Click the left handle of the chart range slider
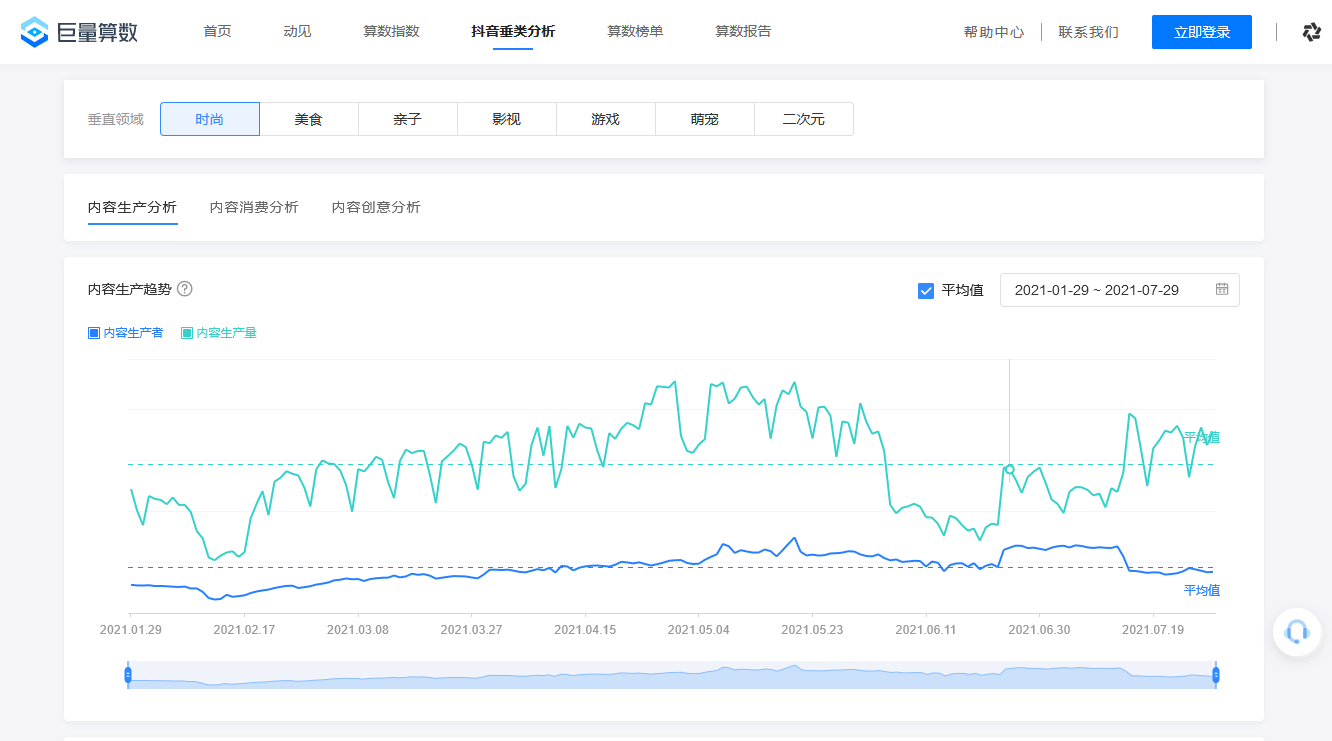The width and height of the screenshot is (1332, 741). click(128, 675)
